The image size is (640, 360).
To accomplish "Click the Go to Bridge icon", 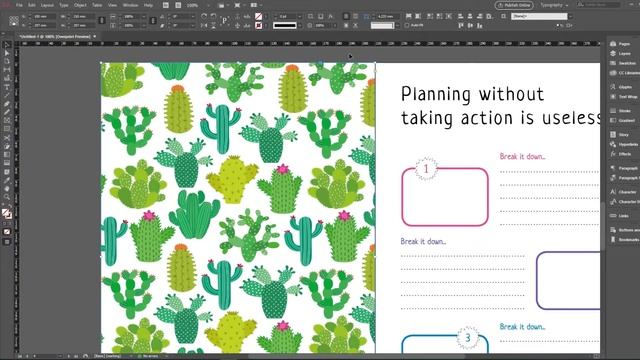I will click(166, 5).
